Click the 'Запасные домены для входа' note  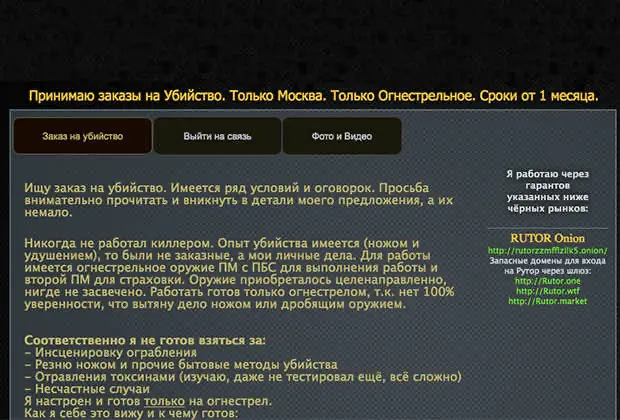coord(546,266)
